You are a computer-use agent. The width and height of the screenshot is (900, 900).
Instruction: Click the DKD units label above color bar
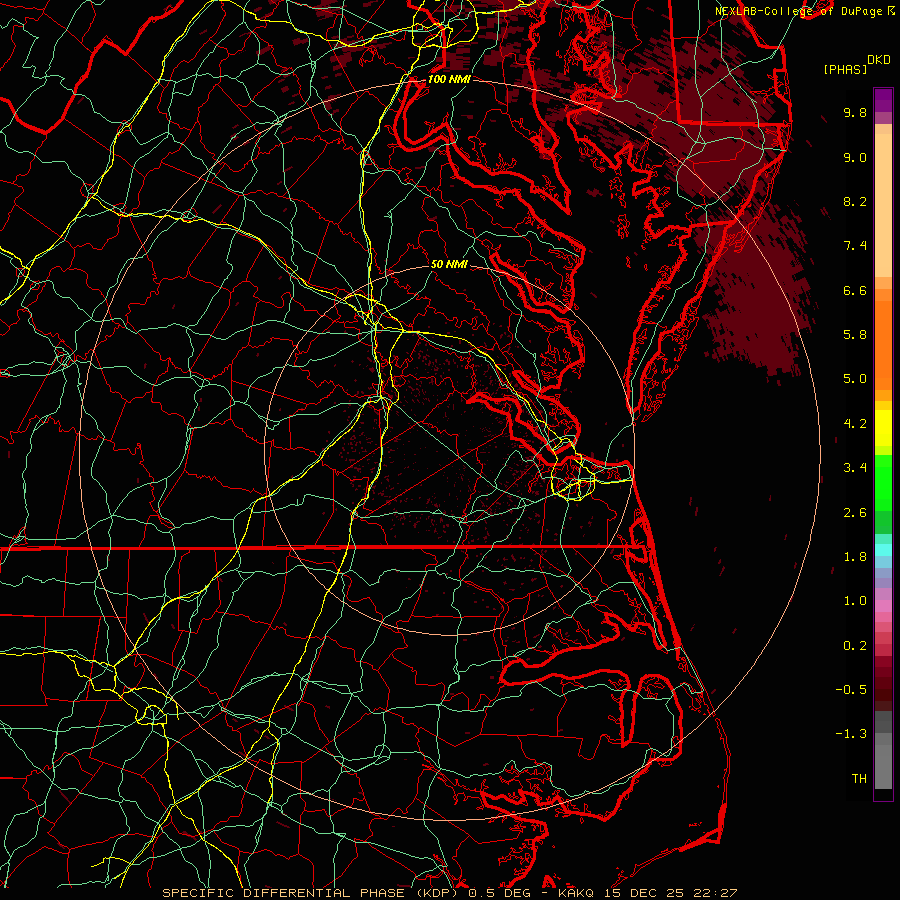(x=878, y=60)
